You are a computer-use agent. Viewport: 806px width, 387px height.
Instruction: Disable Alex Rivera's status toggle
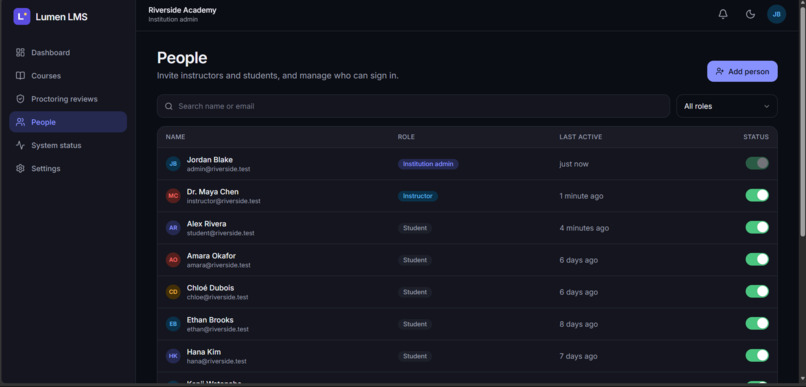point(757,227)
